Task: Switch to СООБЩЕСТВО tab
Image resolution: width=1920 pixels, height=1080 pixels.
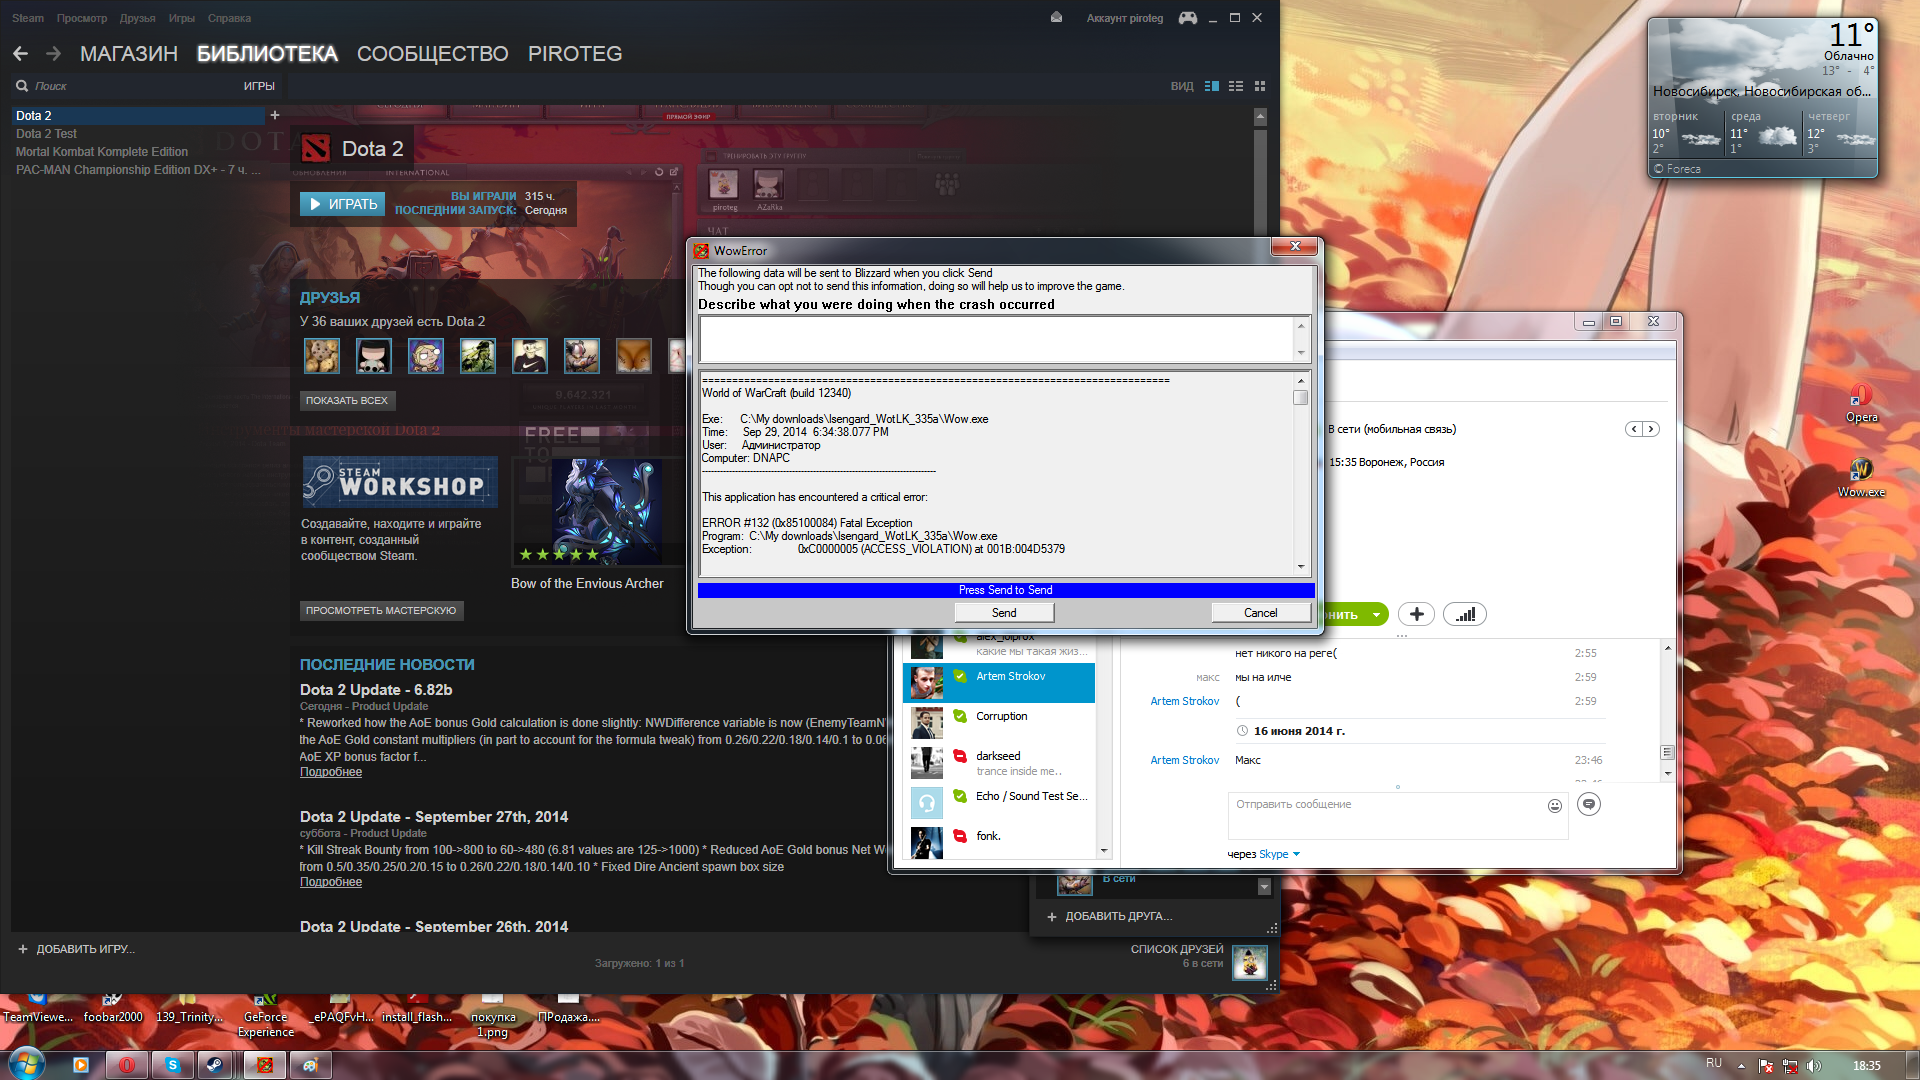Action: [x=433, y=54]
